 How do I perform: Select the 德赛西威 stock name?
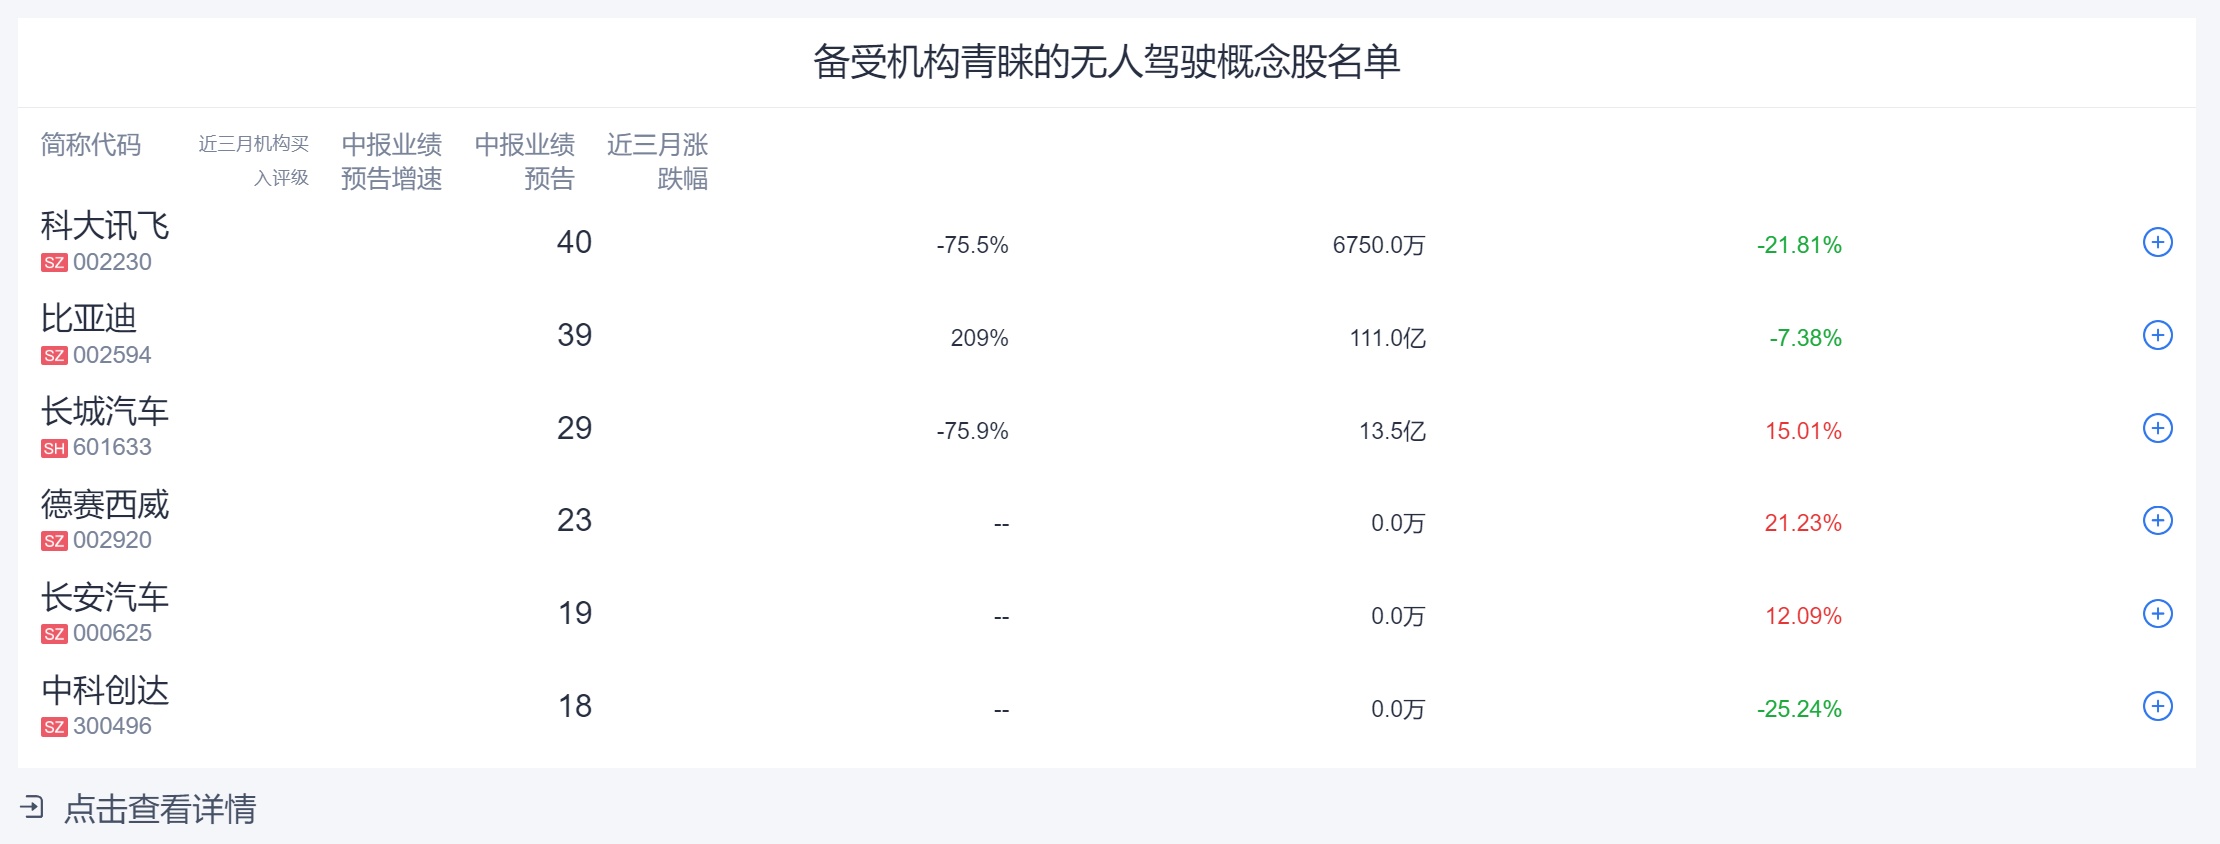pos(105,505)
